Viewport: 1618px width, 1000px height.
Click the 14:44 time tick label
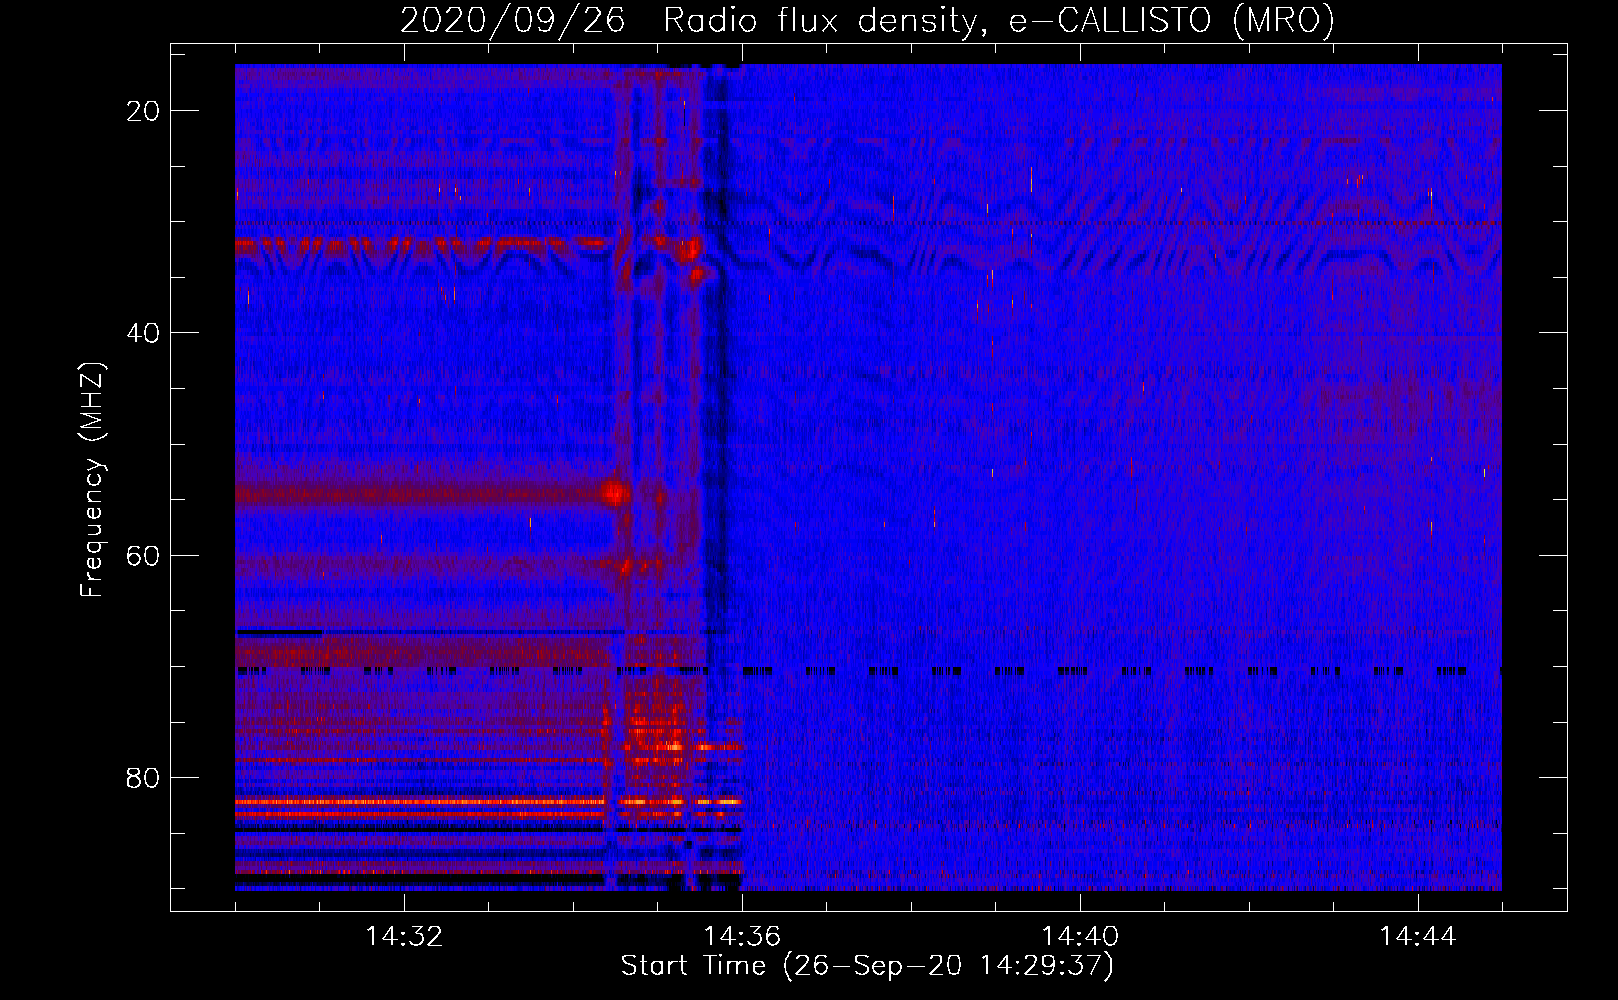tap(1418, 937)
